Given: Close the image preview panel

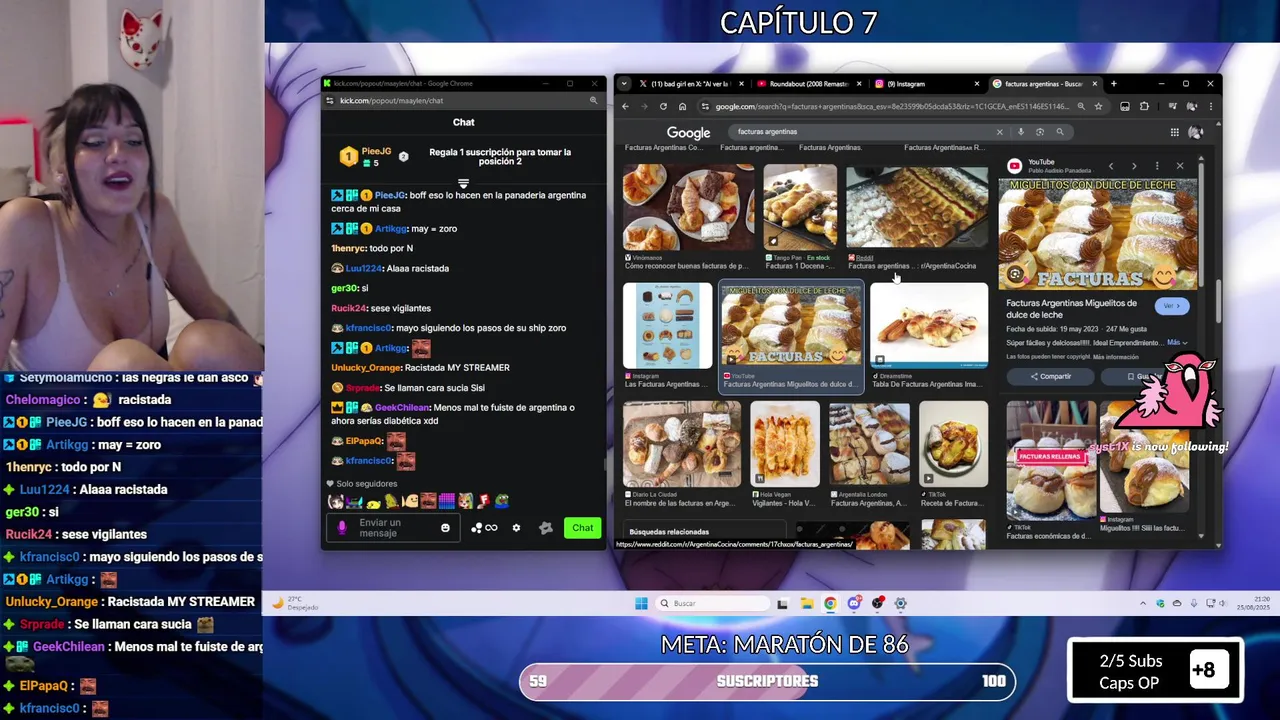Looking at the screenshot, I should [1180, 166].
